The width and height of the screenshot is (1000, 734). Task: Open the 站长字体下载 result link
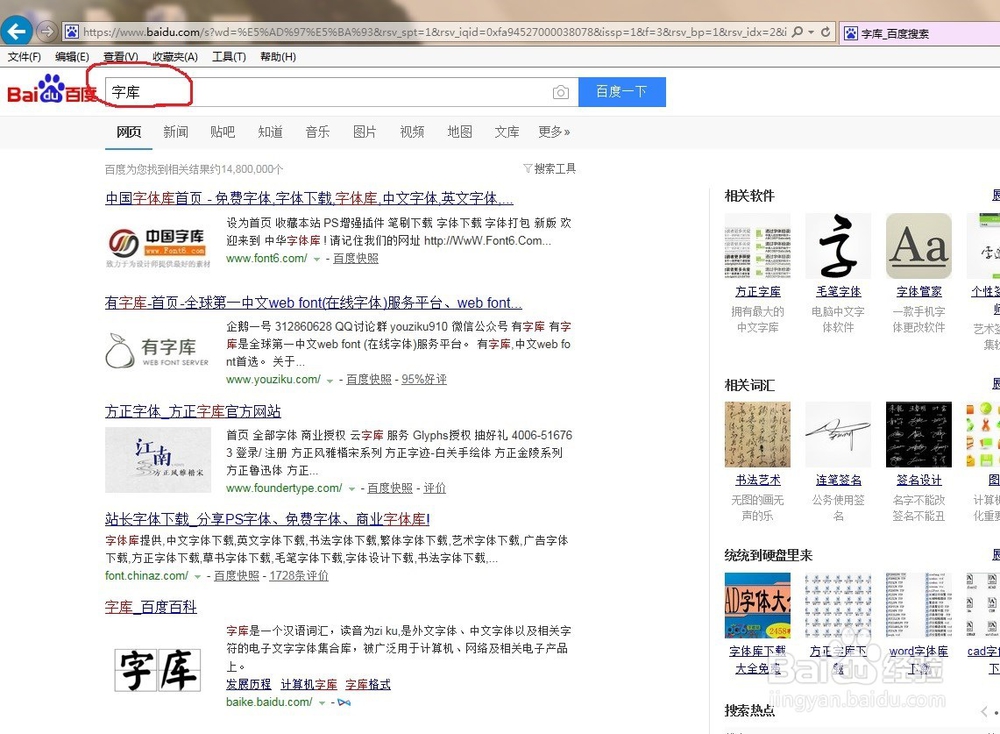[x=267, y=519]
